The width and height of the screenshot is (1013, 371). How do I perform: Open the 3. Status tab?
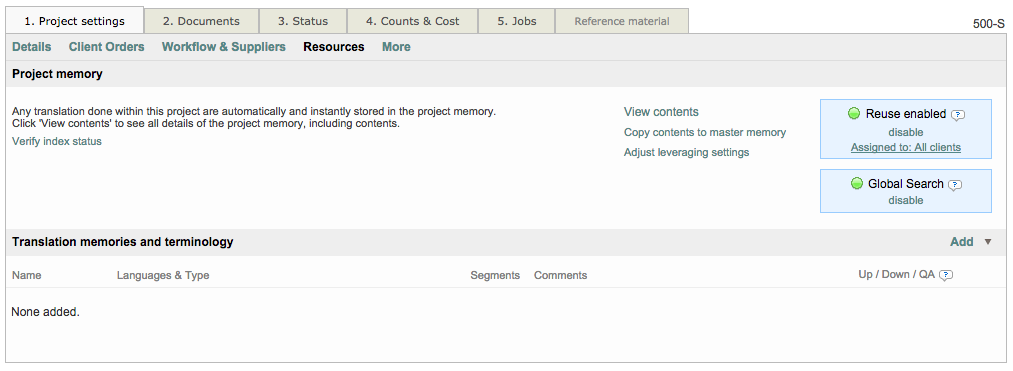pos(303,21)
